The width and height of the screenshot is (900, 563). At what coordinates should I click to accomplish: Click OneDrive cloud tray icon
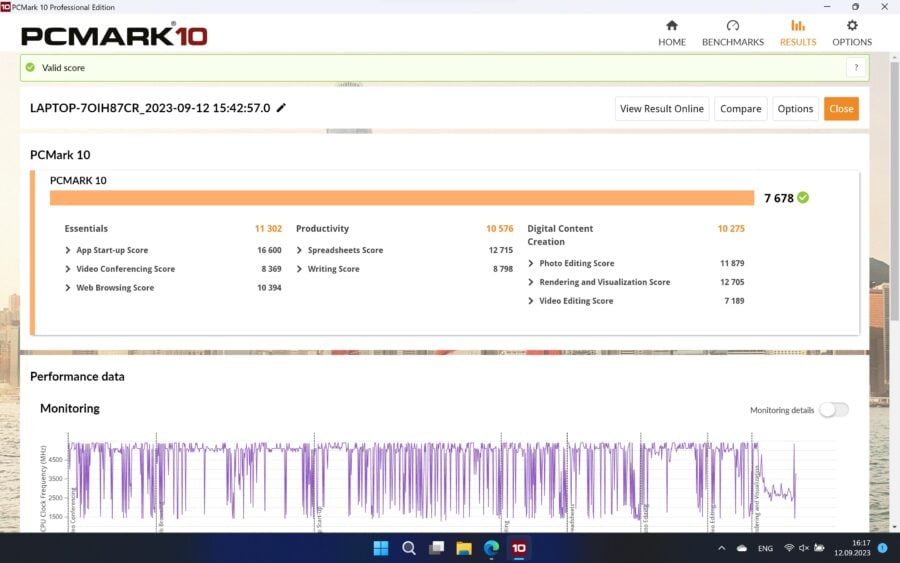click(742, 548)
